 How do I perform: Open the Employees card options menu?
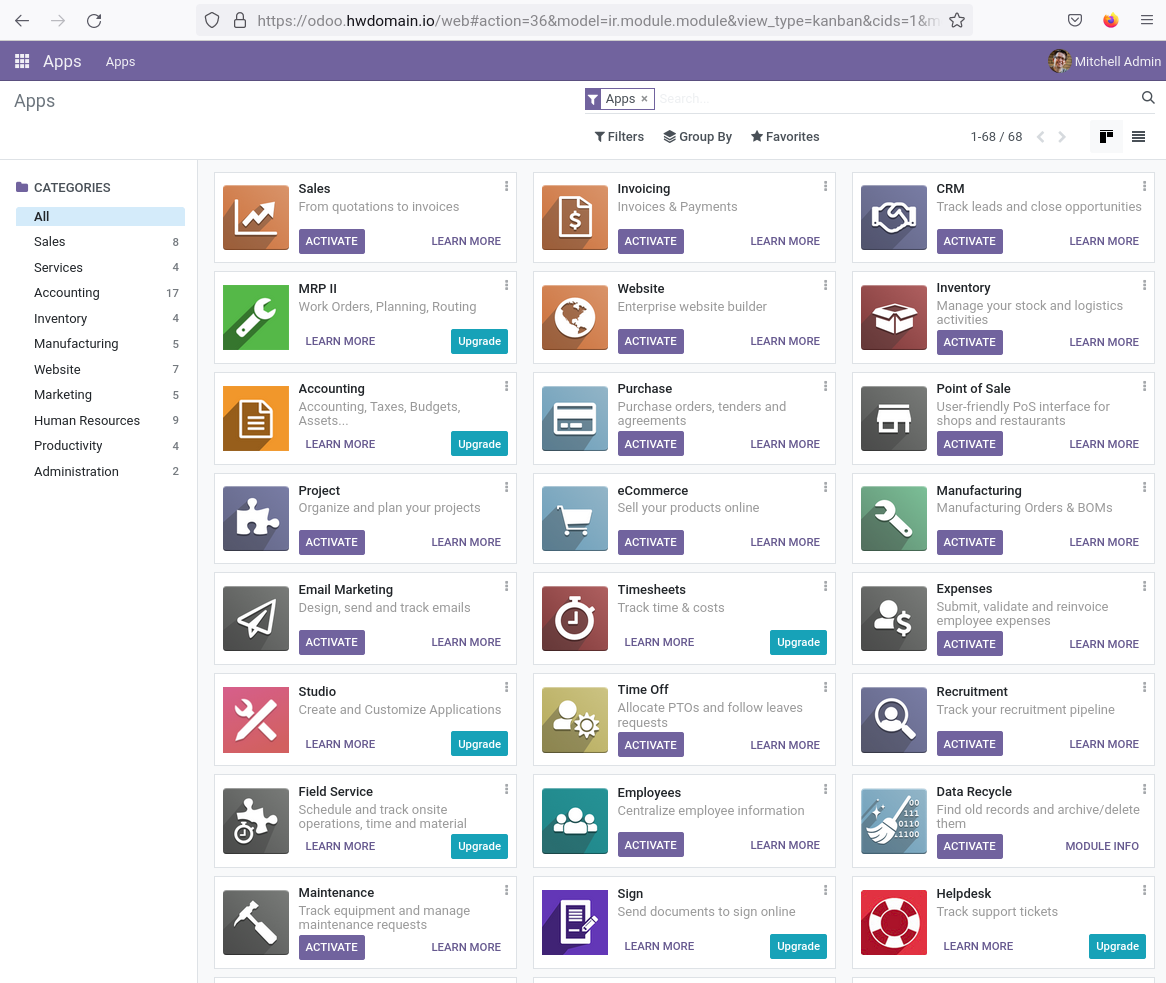(825, 789)
